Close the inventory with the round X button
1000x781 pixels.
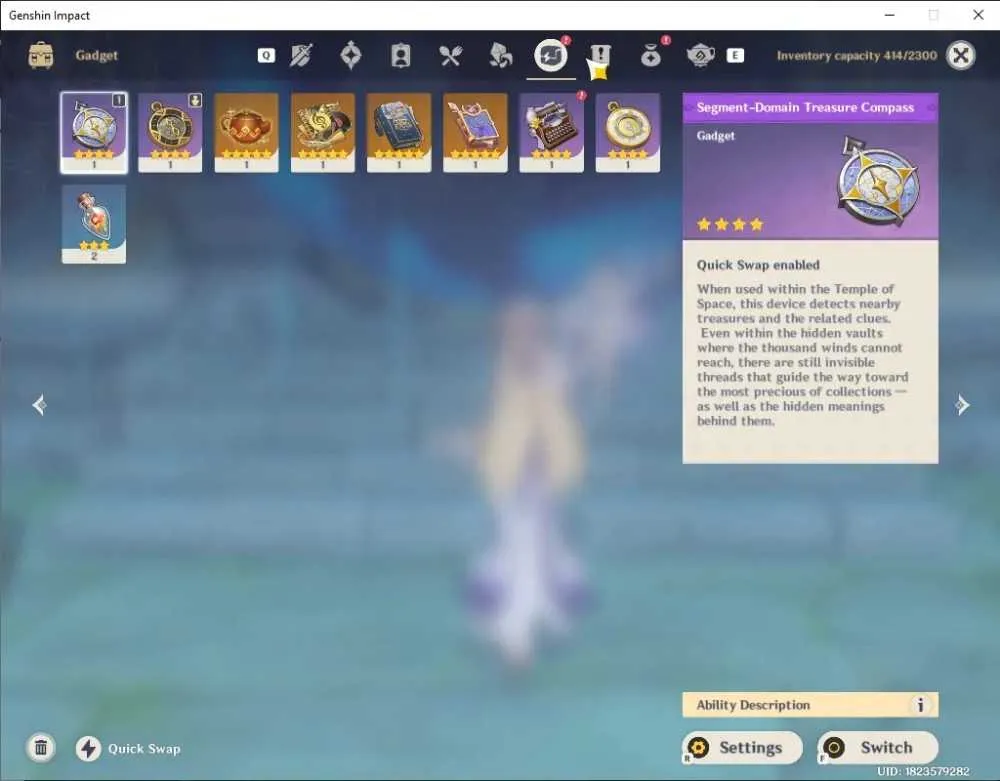(x=960, y=55)
